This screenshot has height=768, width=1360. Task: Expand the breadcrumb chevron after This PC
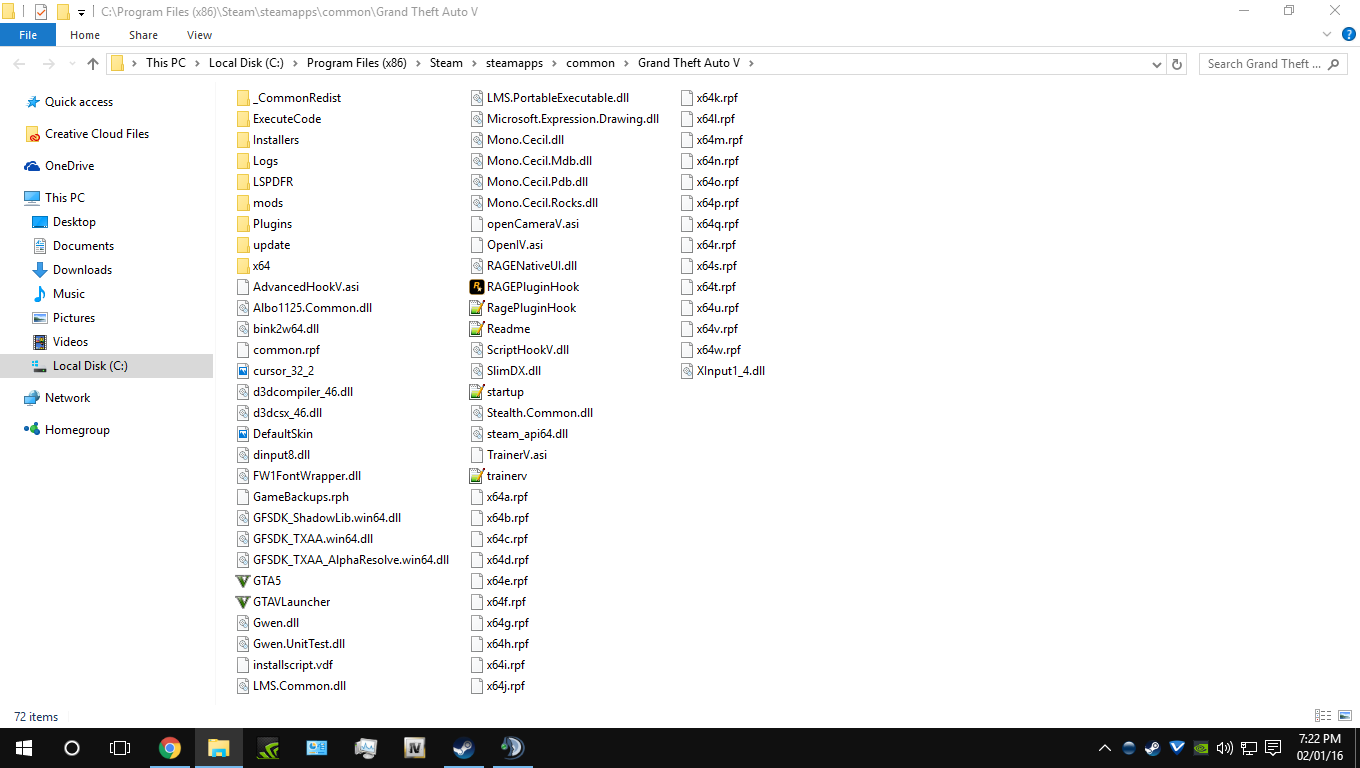click(197, 63)
